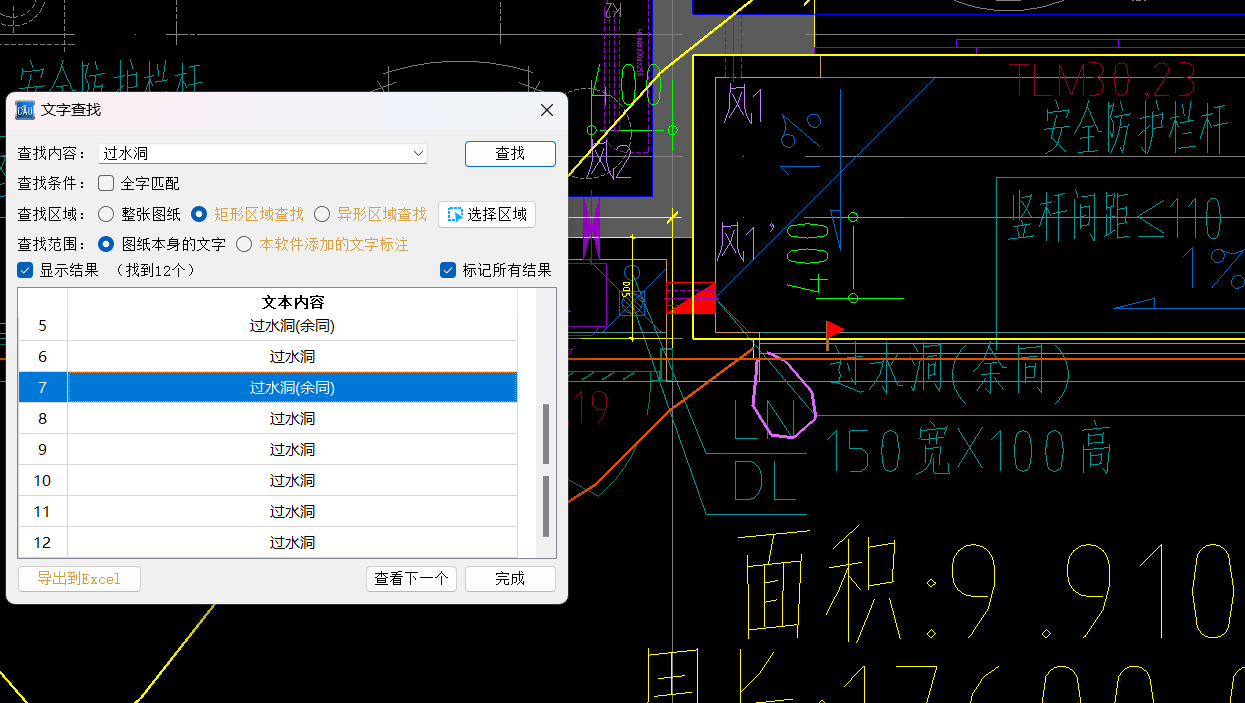
Task: Choose 本软件添加的文字标注 search range
Action: coord(244,244)
